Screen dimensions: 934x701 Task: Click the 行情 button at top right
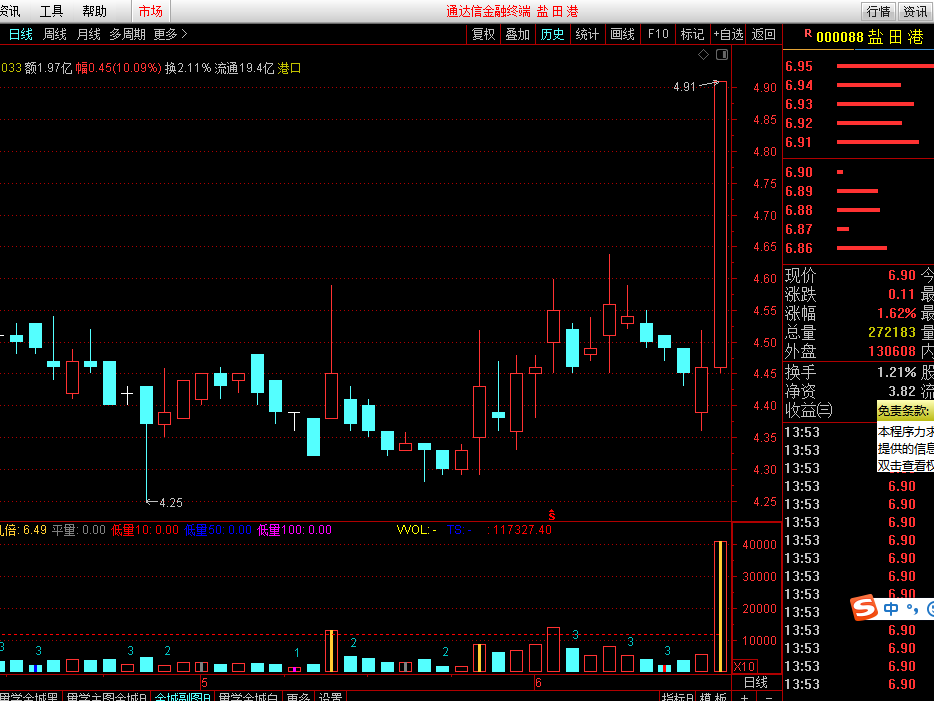879,11
